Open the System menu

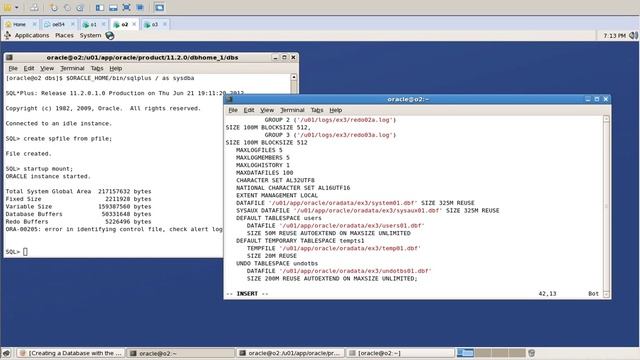pyautogui.click(x=90, y=36)
